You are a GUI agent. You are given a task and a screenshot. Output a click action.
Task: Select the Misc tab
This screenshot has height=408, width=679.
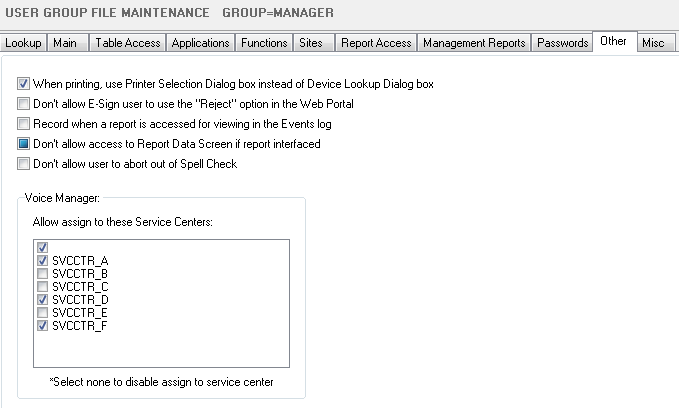(653, 43)
